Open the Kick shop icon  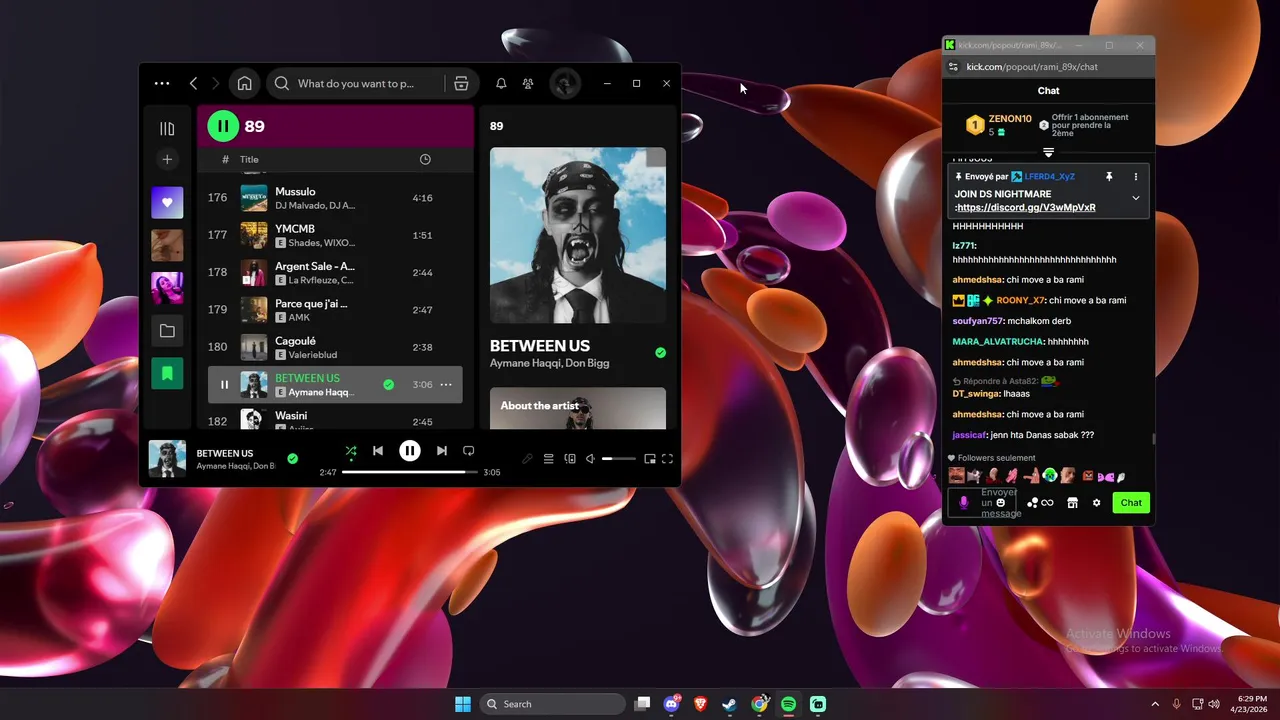1072,503
